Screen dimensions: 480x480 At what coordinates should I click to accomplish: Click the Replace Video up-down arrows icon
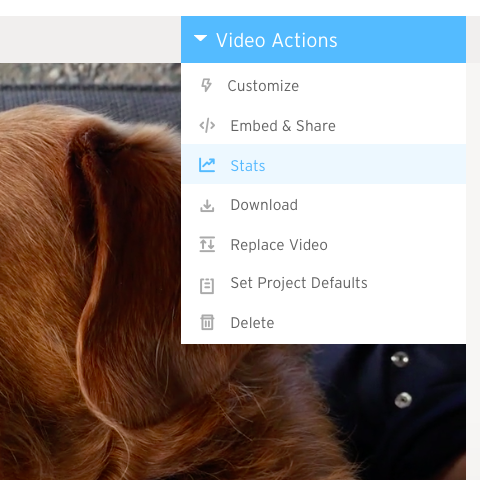pos(207,244)
